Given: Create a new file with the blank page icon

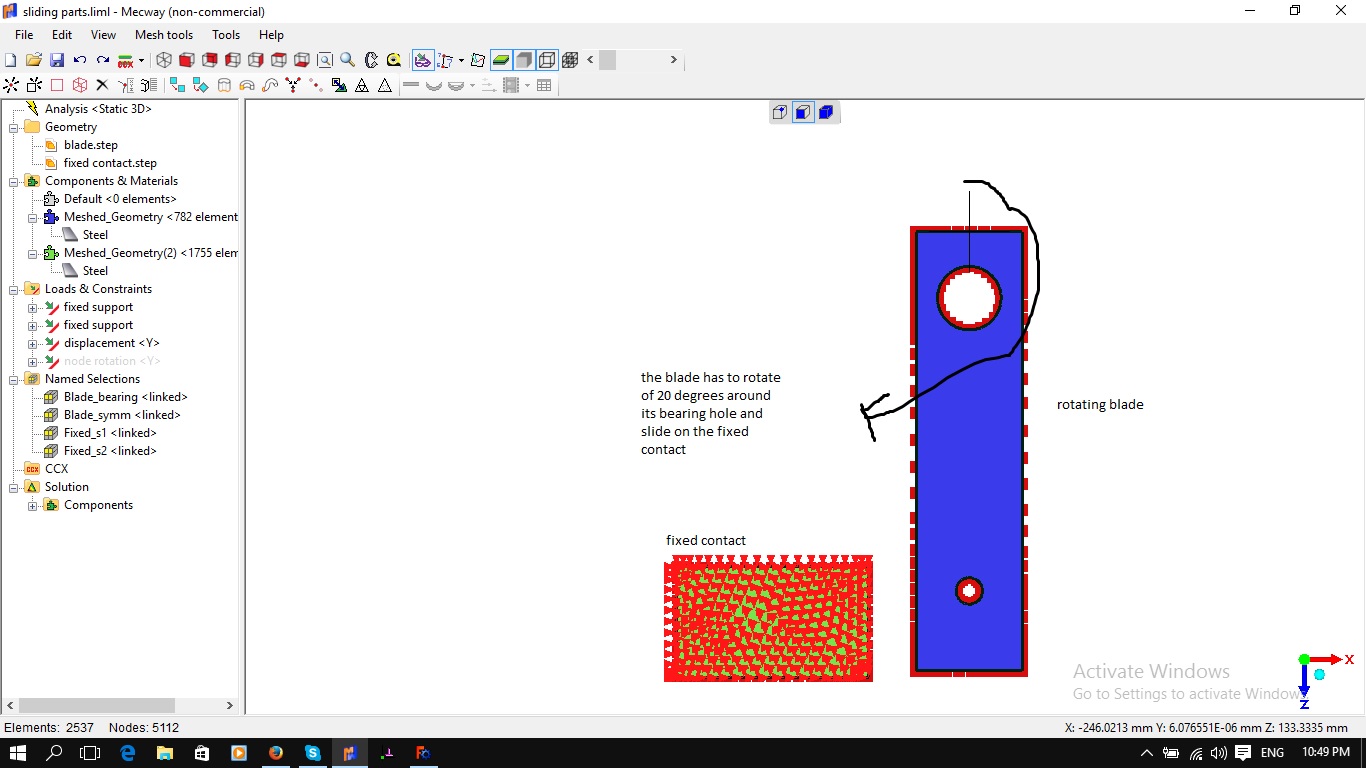Looking at the screenshot, I should 11,60.
